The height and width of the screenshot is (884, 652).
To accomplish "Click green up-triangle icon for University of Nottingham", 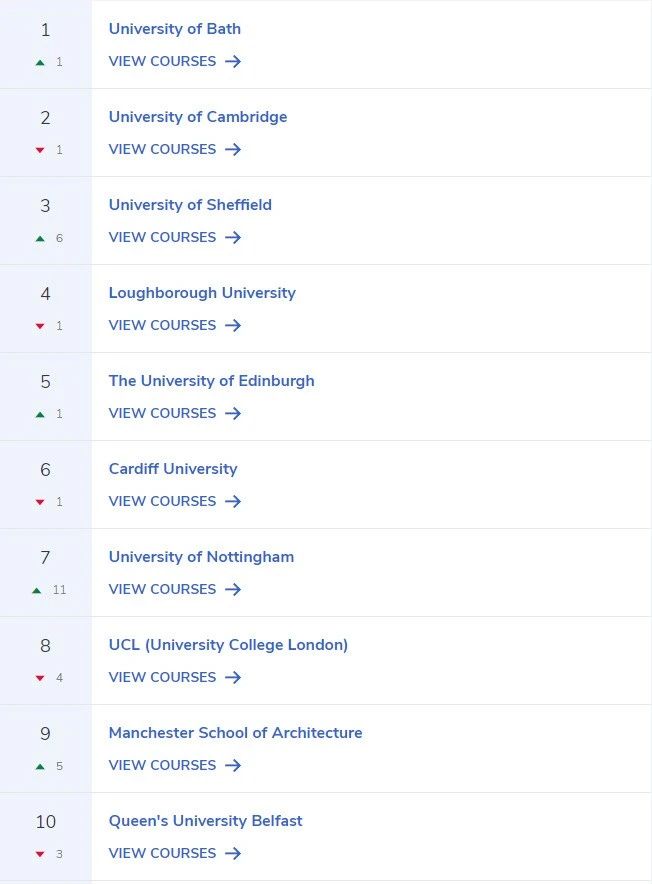I will (x=37, y=590).
